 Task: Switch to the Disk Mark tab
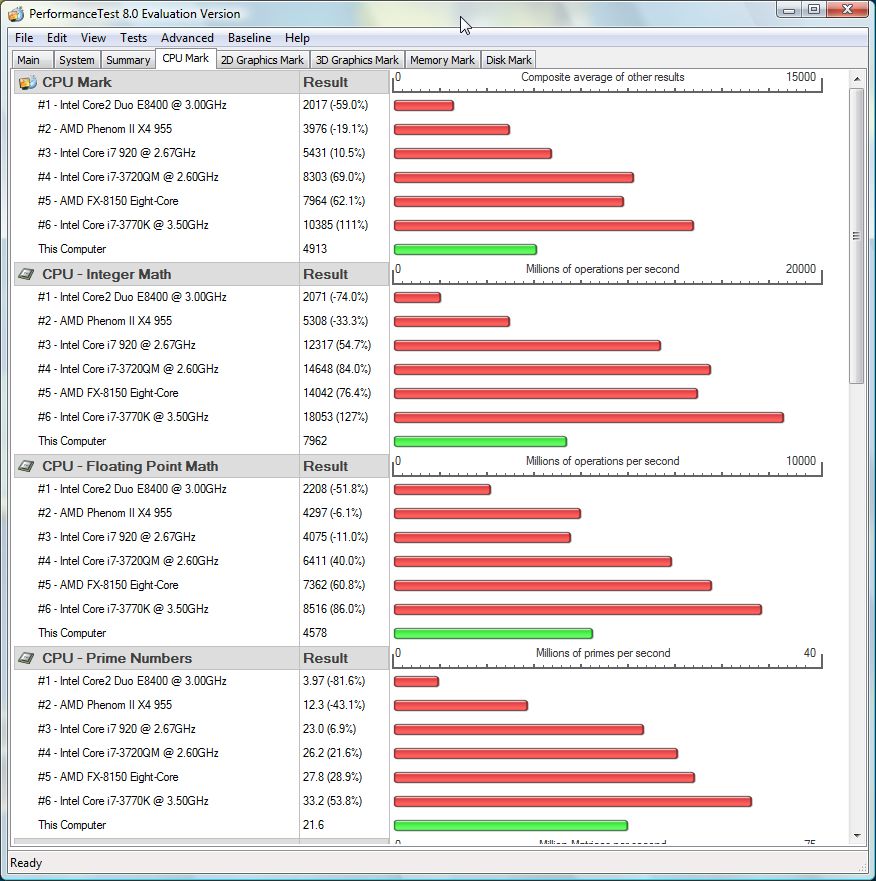[x=509, y=60]
